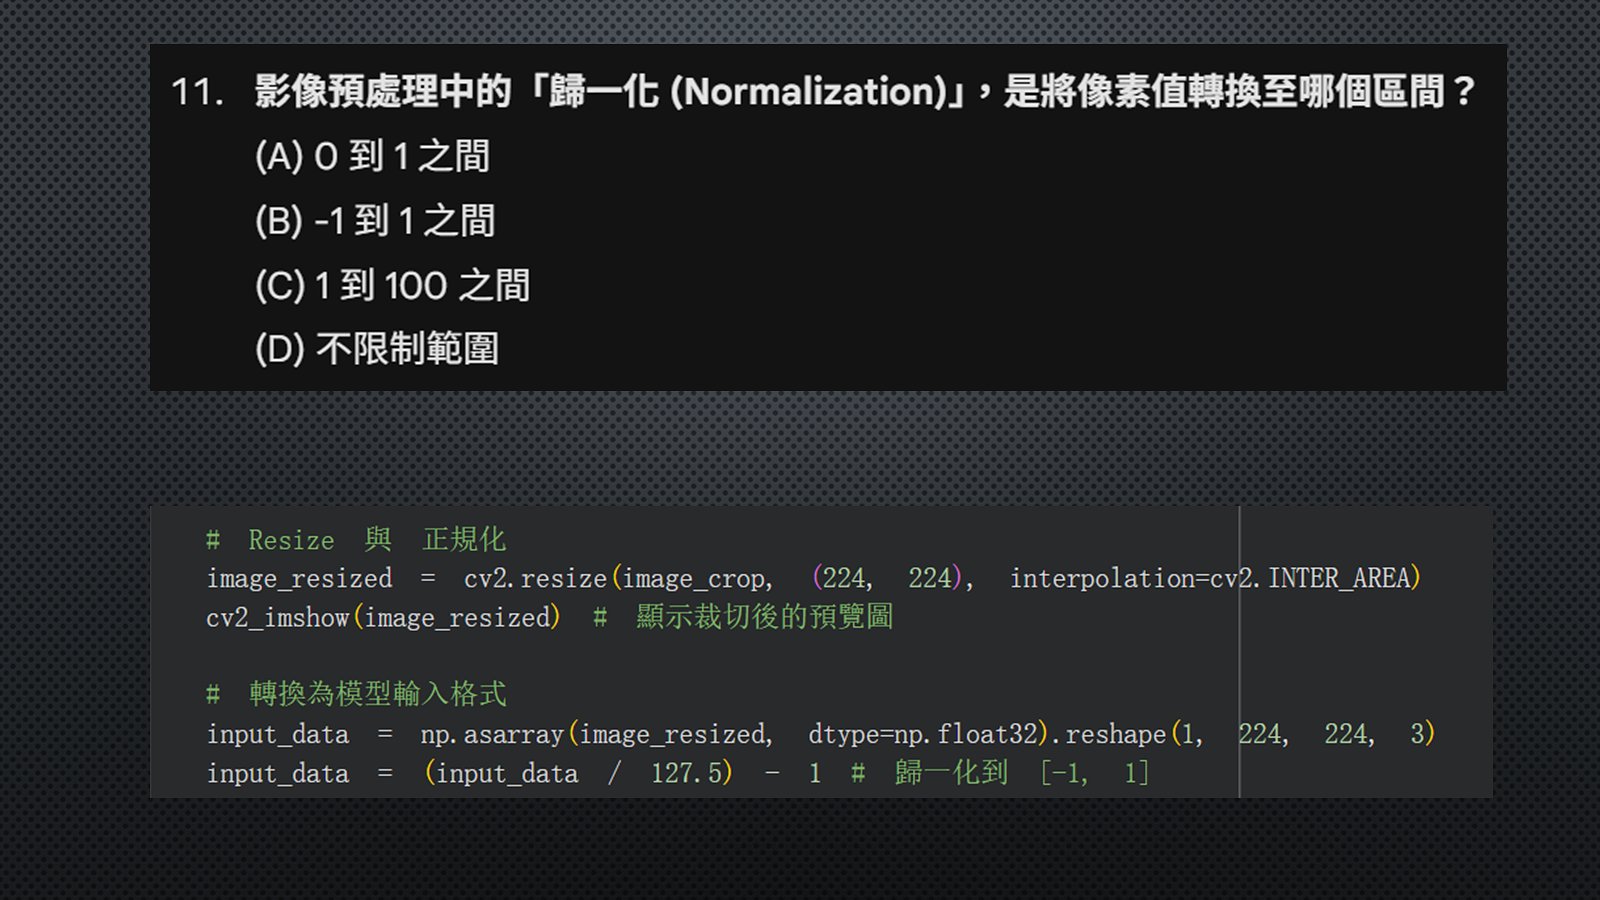Click the '# Resize 與 正規化' comment line
The image size is (1600, 900).
[356, 540]
